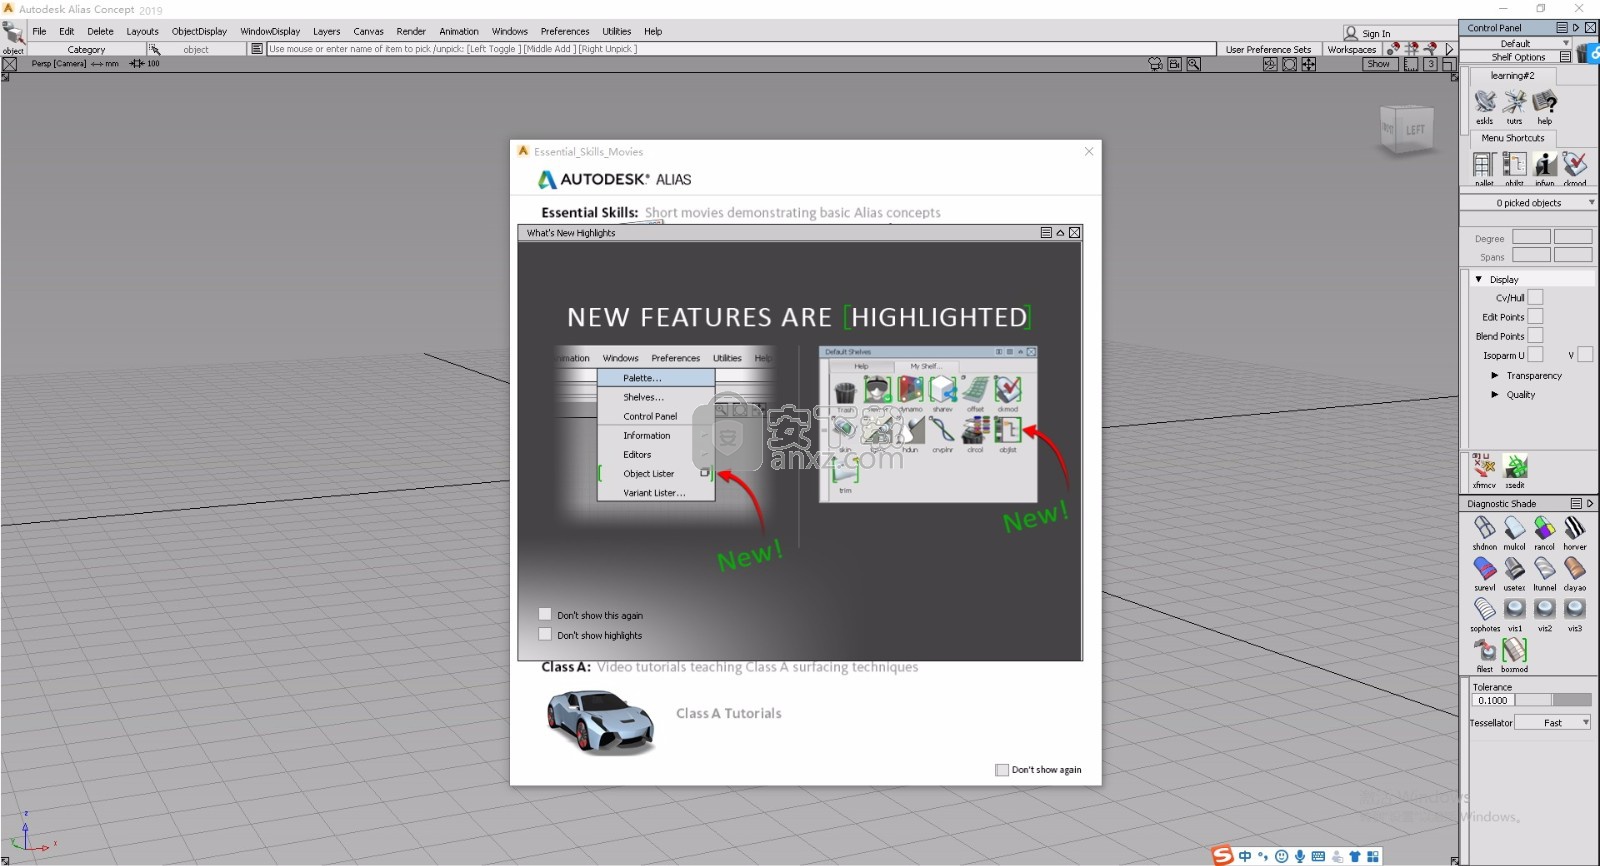Select the xfrmcv transform CV tool
1600x866 pixels.
pos(1484,466)
